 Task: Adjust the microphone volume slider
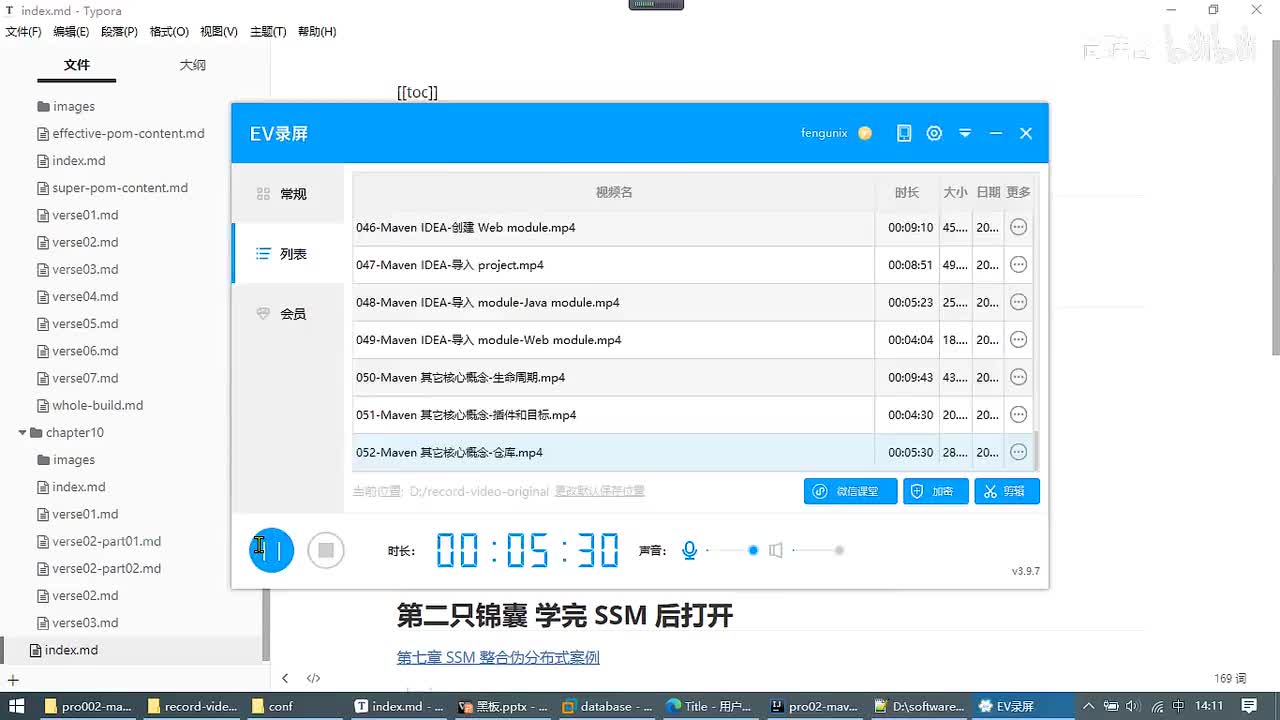coord(731,550)
